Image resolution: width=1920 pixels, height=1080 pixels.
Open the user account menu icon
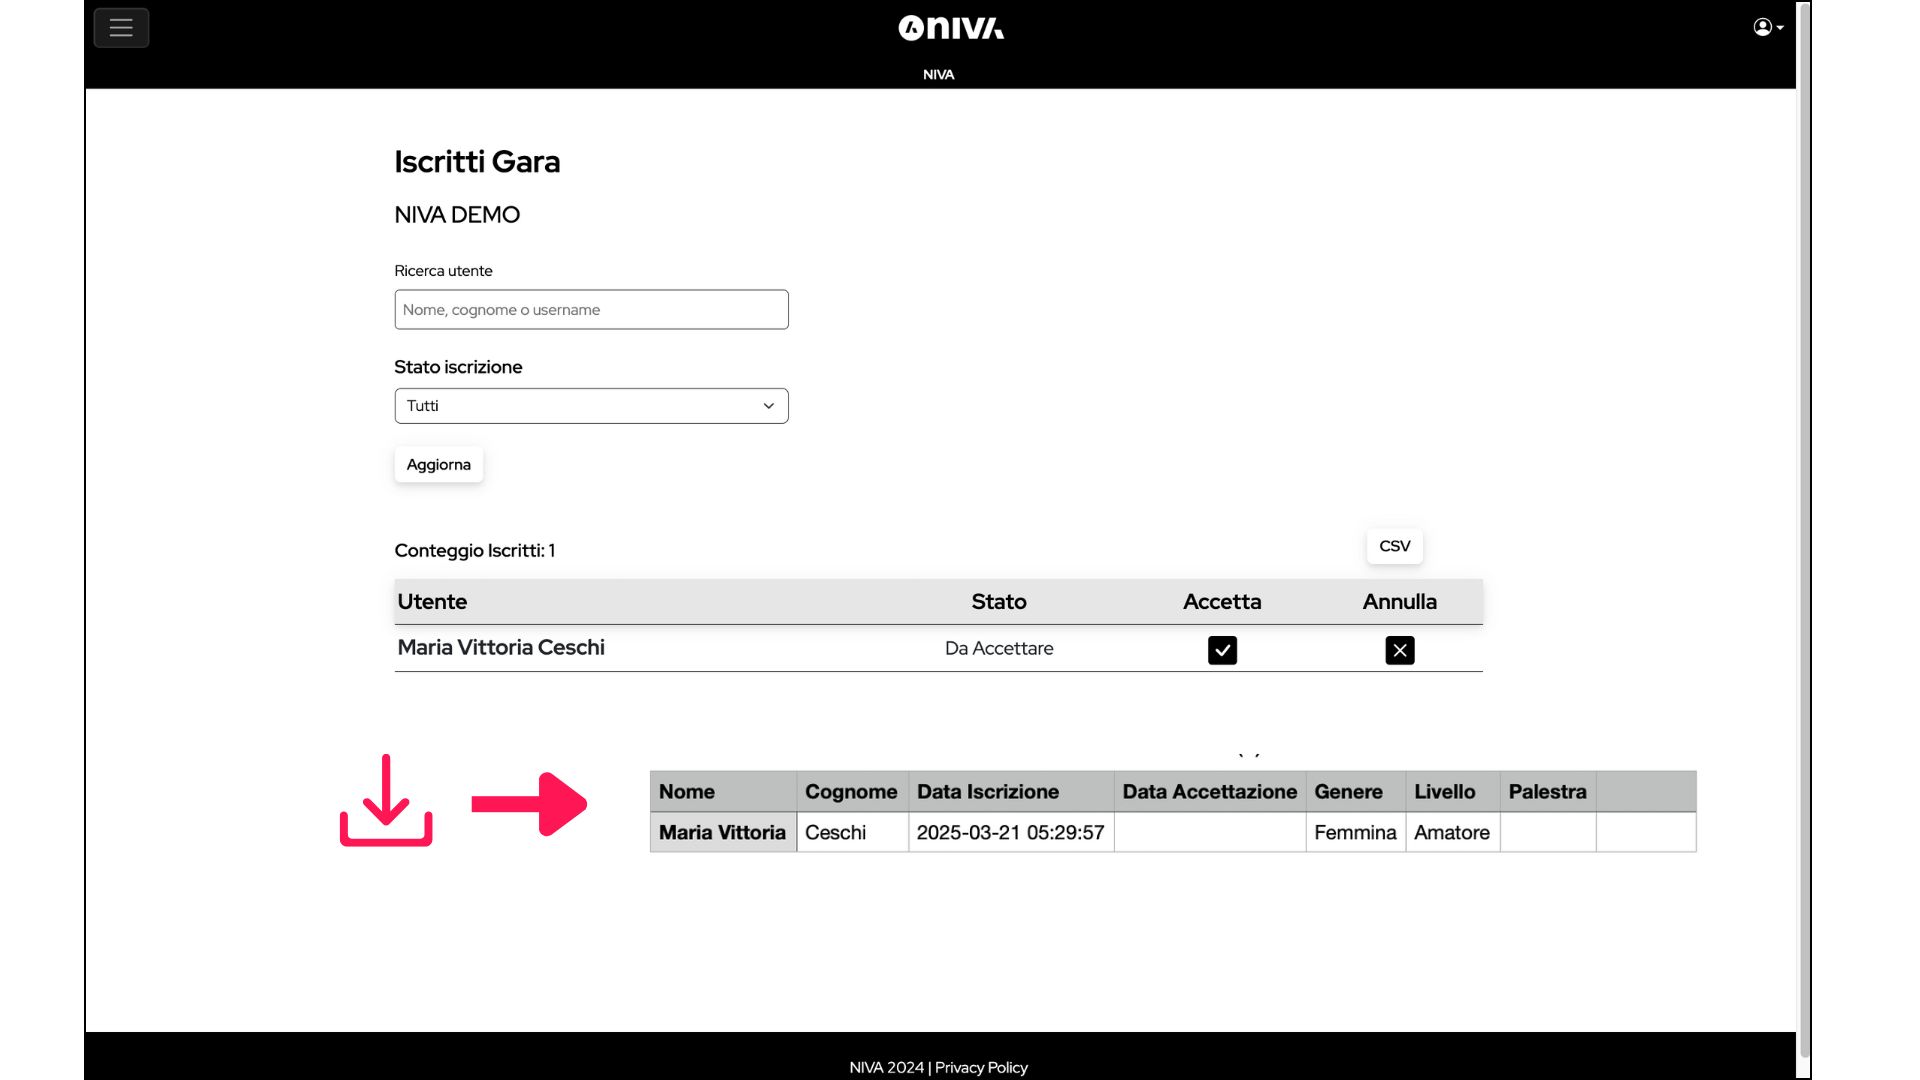pyautogui.click(x=1762, y=27)
